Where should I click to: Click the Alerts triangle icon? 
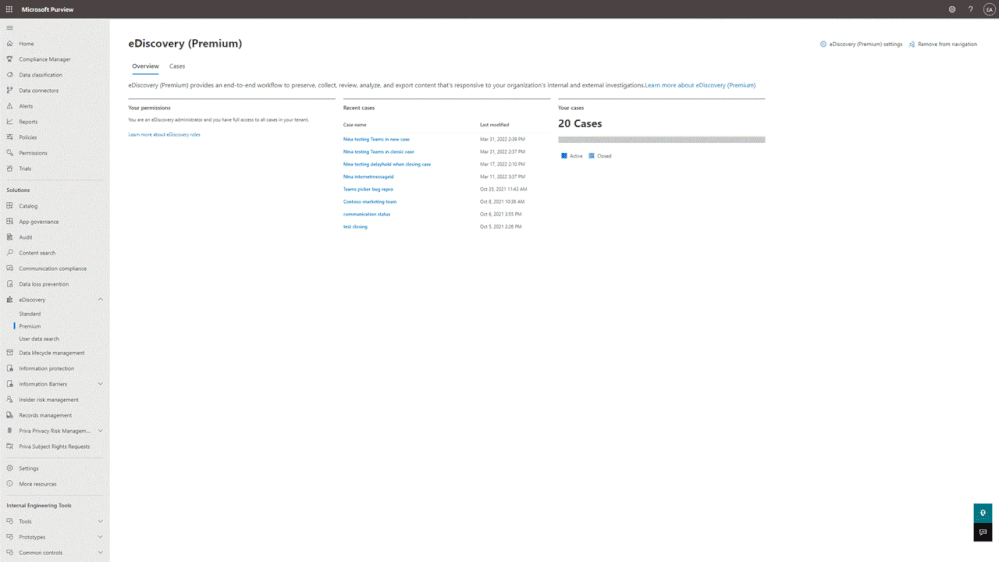pyautogui.click(x=10, y=106)
